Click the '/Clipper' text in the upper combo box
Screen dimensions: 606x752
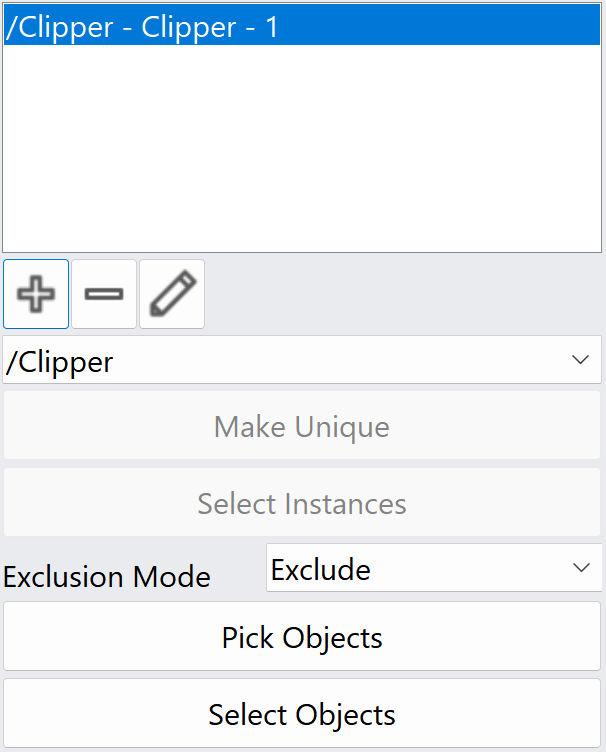click(x=59, y=363)
